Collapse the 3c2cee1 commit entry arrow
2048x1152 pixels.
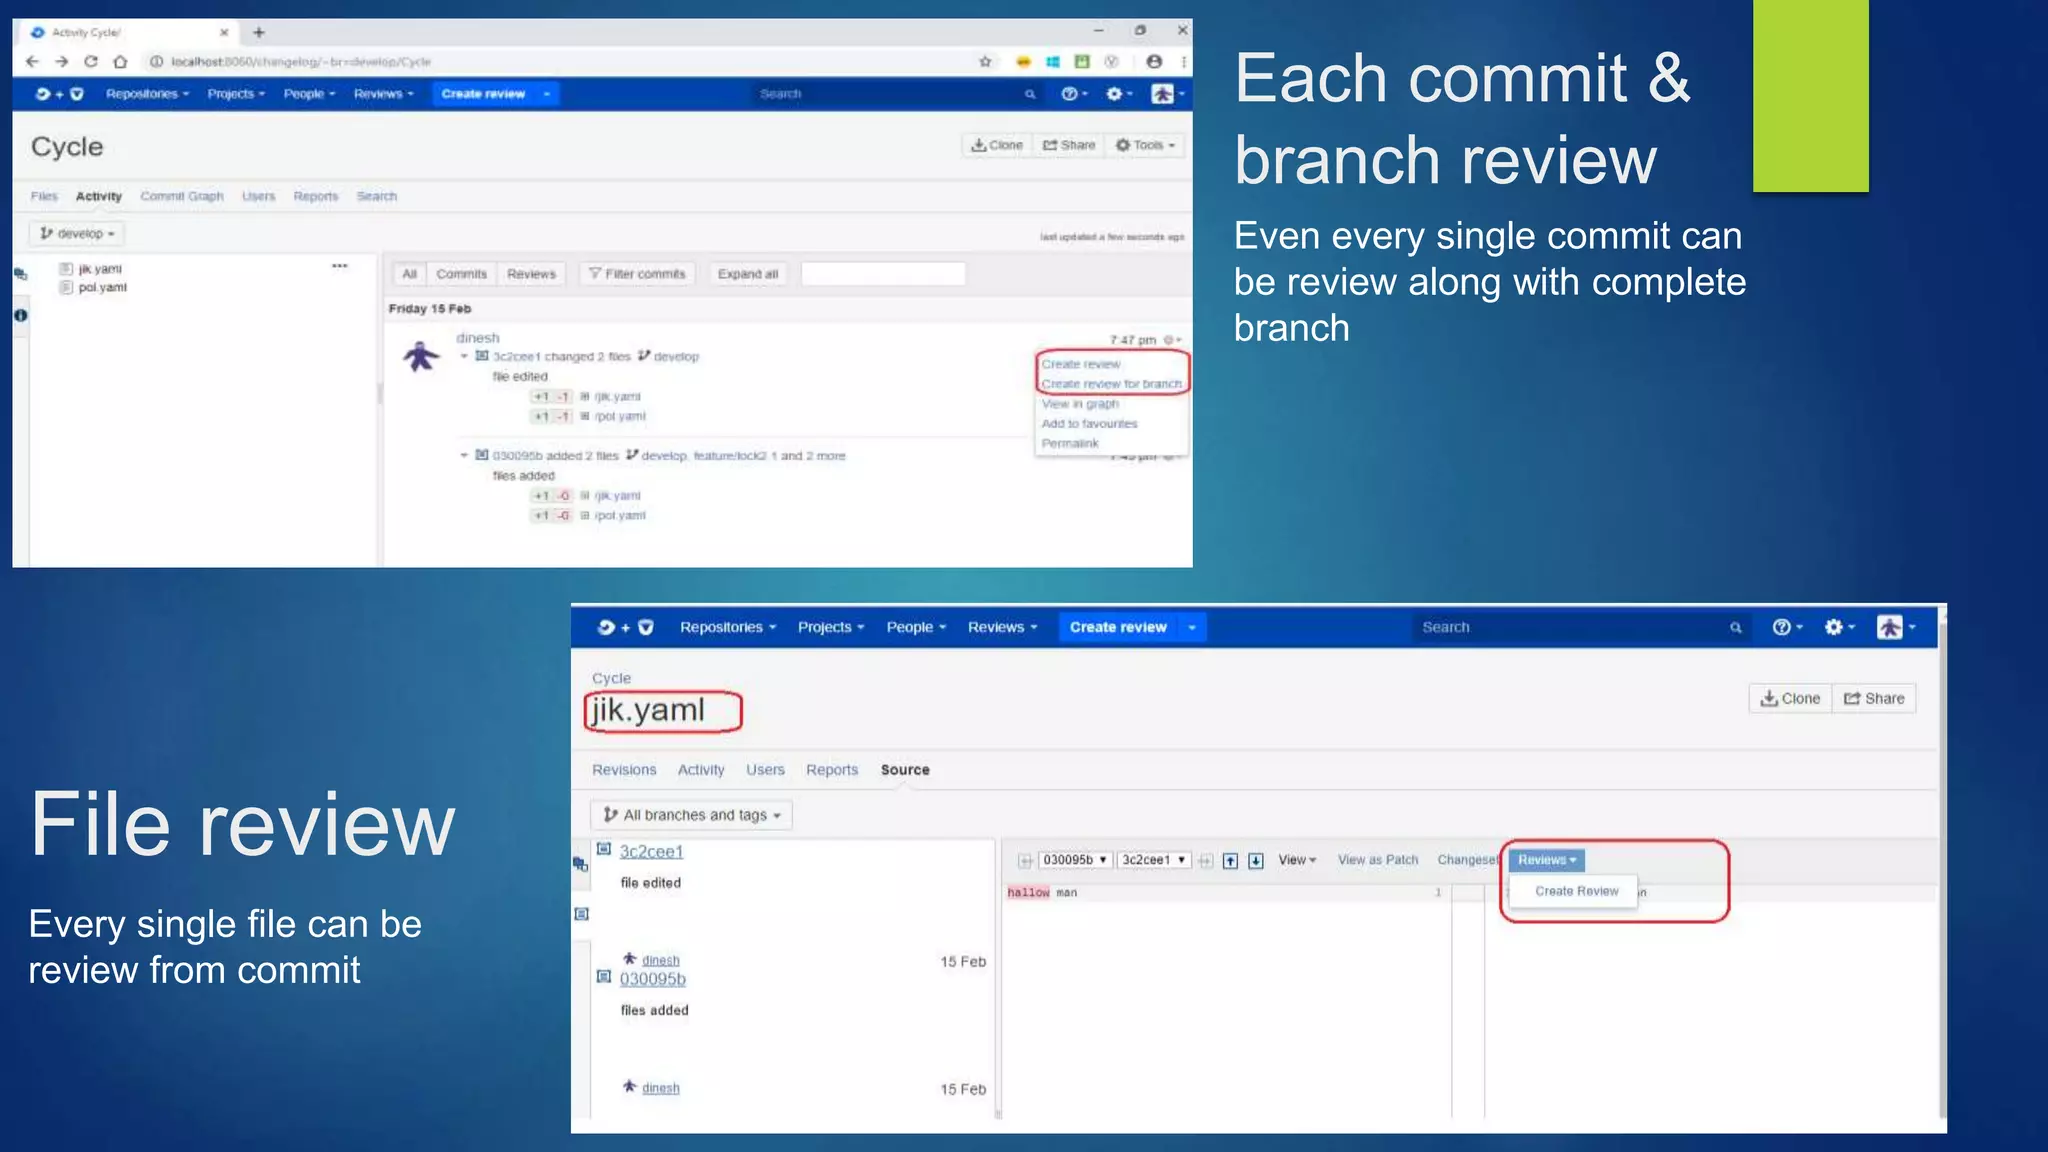pyautogui.click(x=464, y=356)
